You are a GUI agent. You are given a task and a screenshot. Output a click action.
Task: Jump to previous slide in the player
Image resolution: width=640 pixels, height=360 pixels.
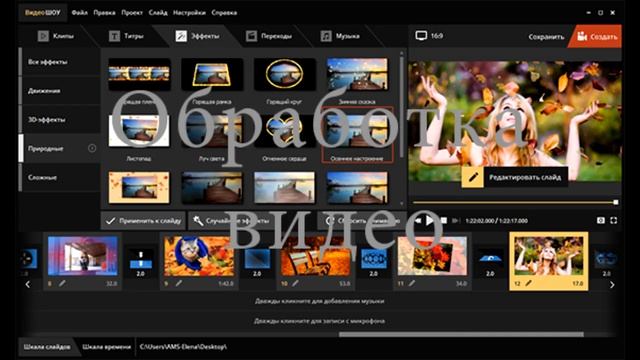tap(418, 220)
